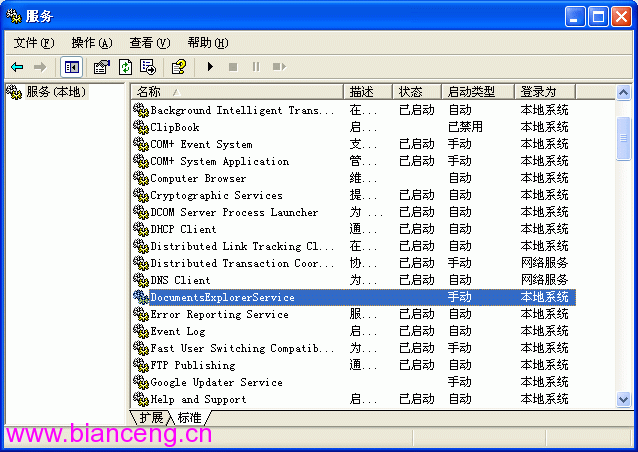Image resolution: width=638 pixels, height=452 pixels.
Task: Open the Properties toolbar icon
Action: 102,67
